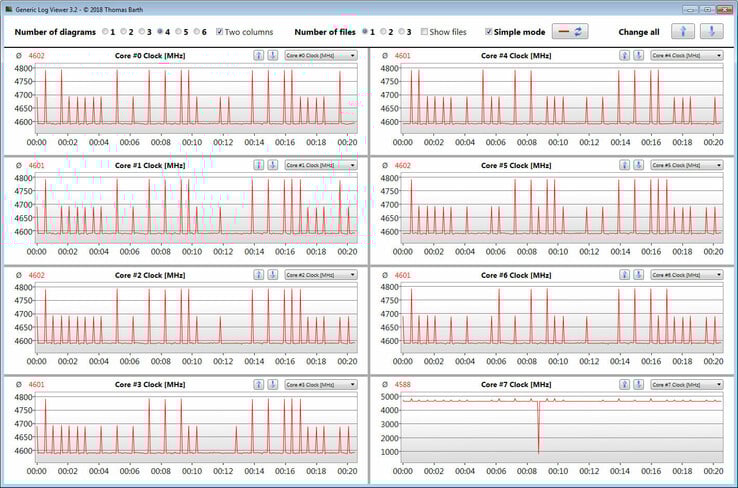Viewport: 738px width, 488px height.
Task: Open the Core #7 Clock sensor dropdown
Action: (687, 384)
